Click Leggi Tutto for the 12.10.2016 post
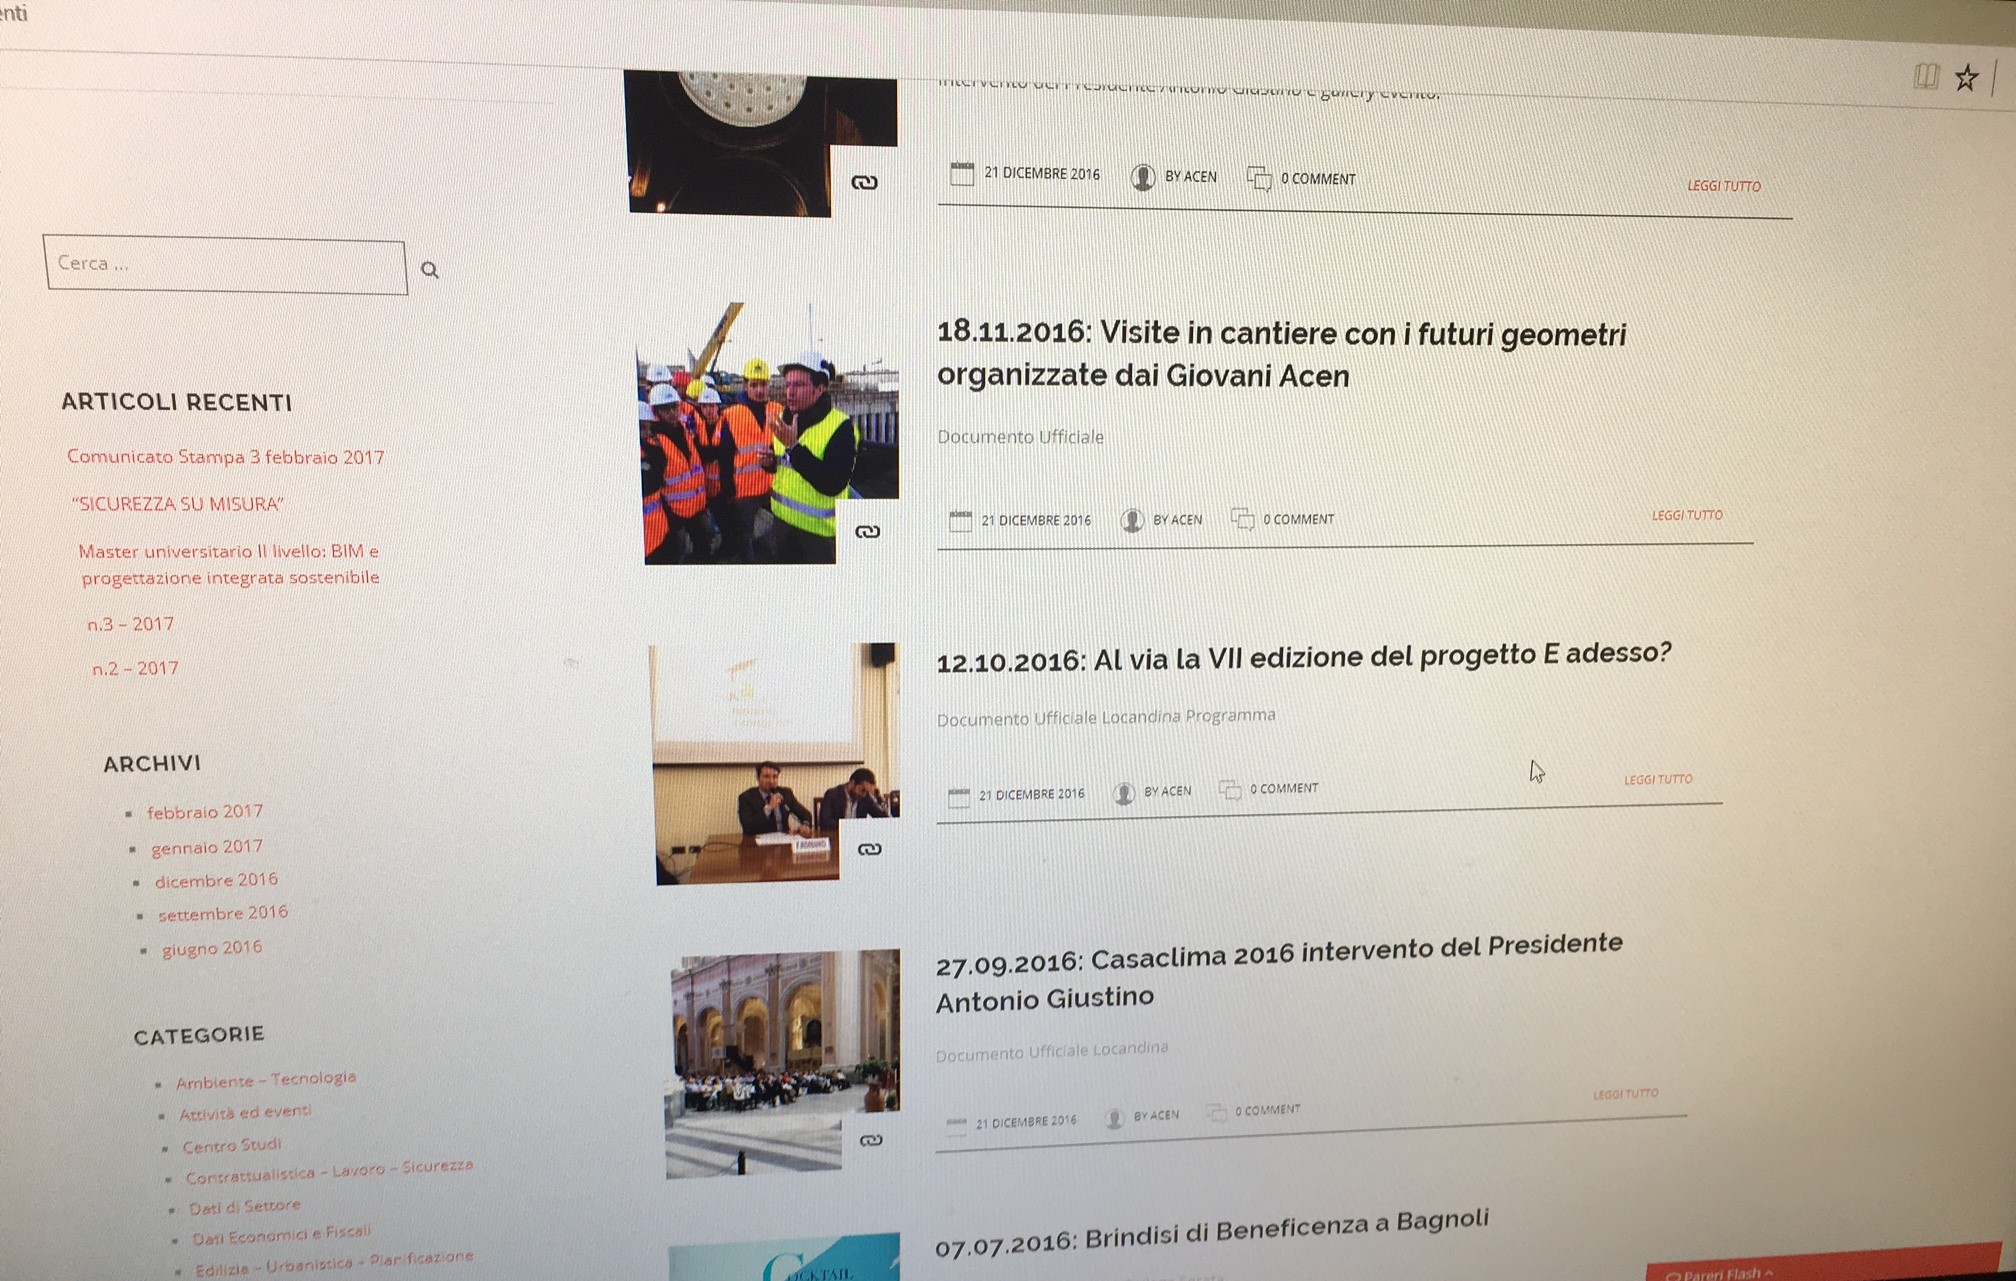Image resolution: width=2016 pixels, height=1281 pixels. pyautogui.click(x=1657, y=779)
